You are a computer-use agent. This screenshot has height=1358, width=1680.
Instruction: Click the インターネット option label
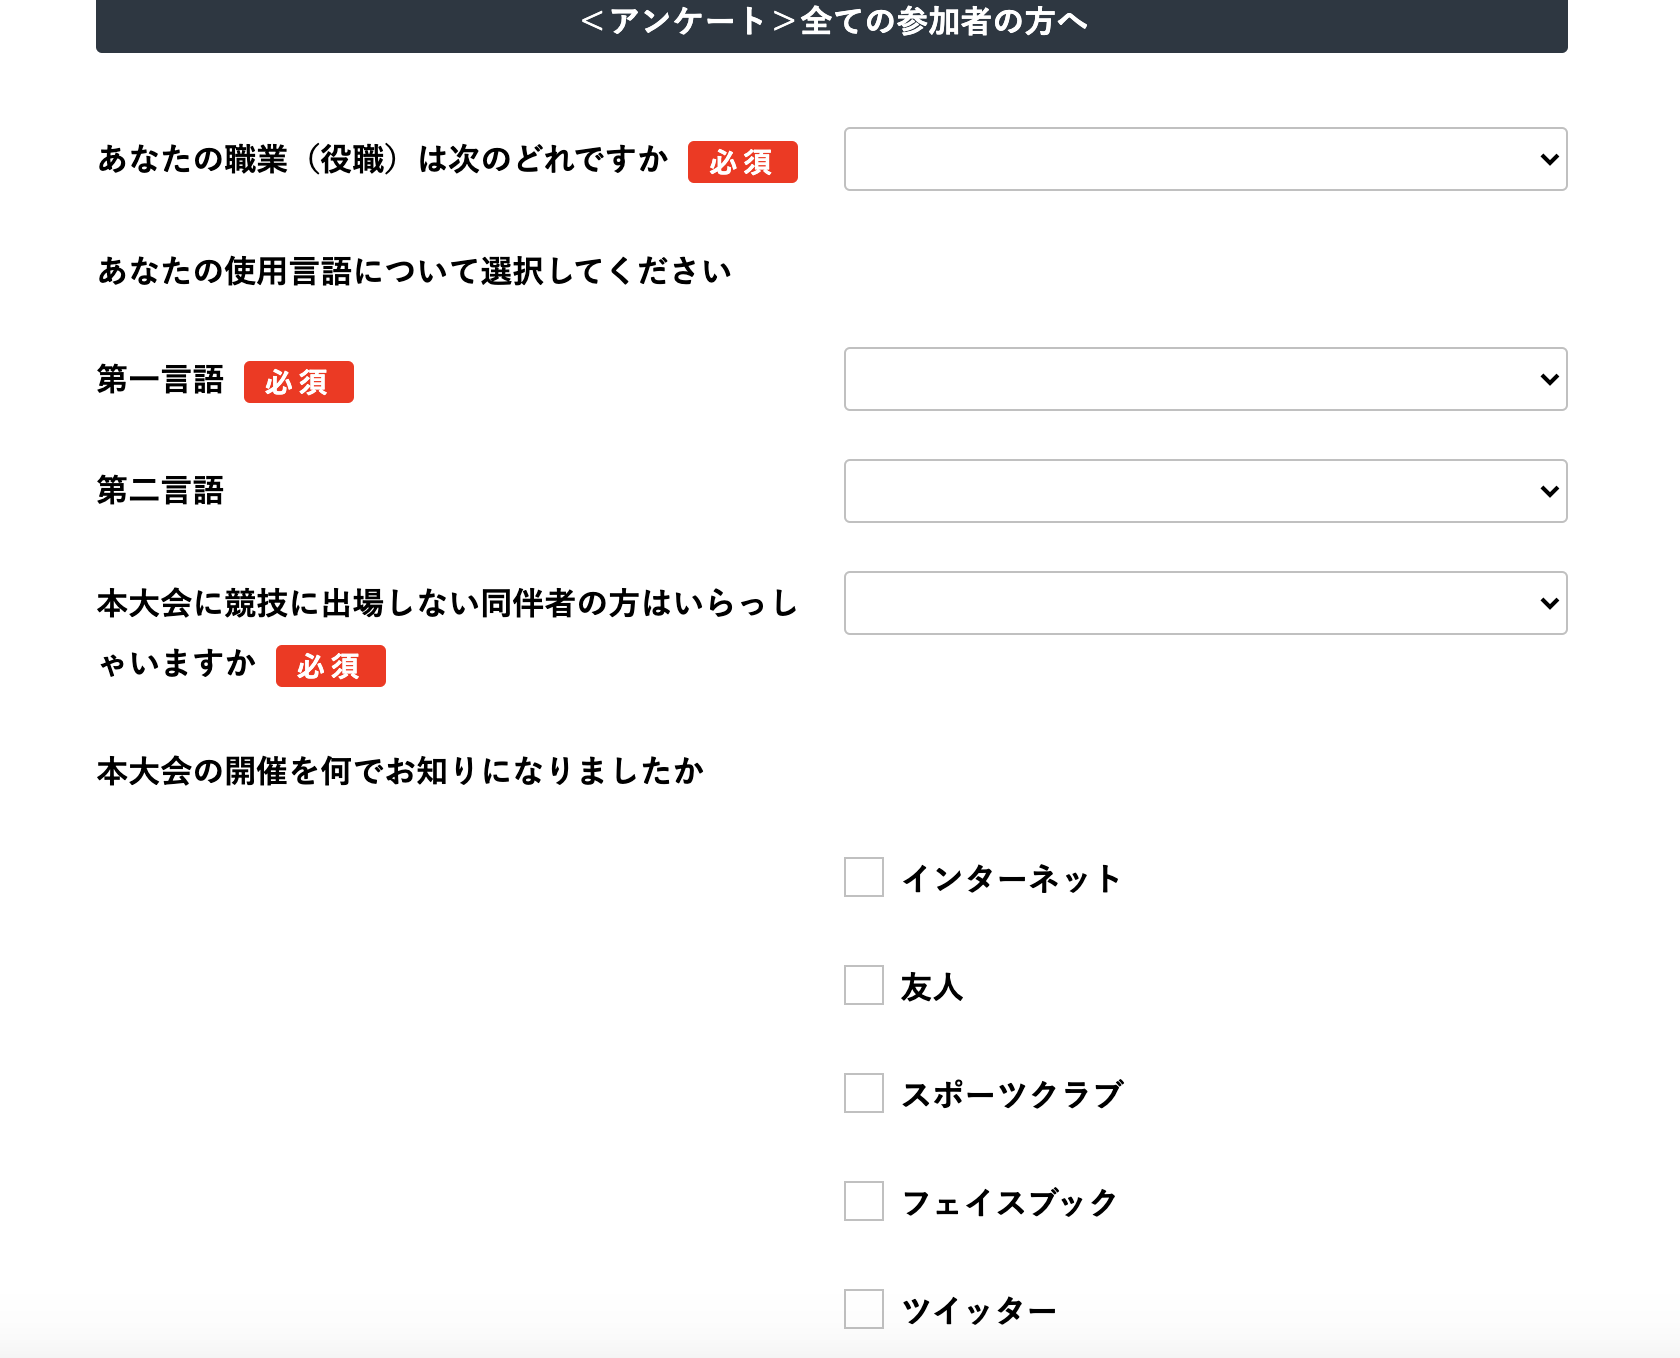pyautogui.click(x=1011, y=879)
